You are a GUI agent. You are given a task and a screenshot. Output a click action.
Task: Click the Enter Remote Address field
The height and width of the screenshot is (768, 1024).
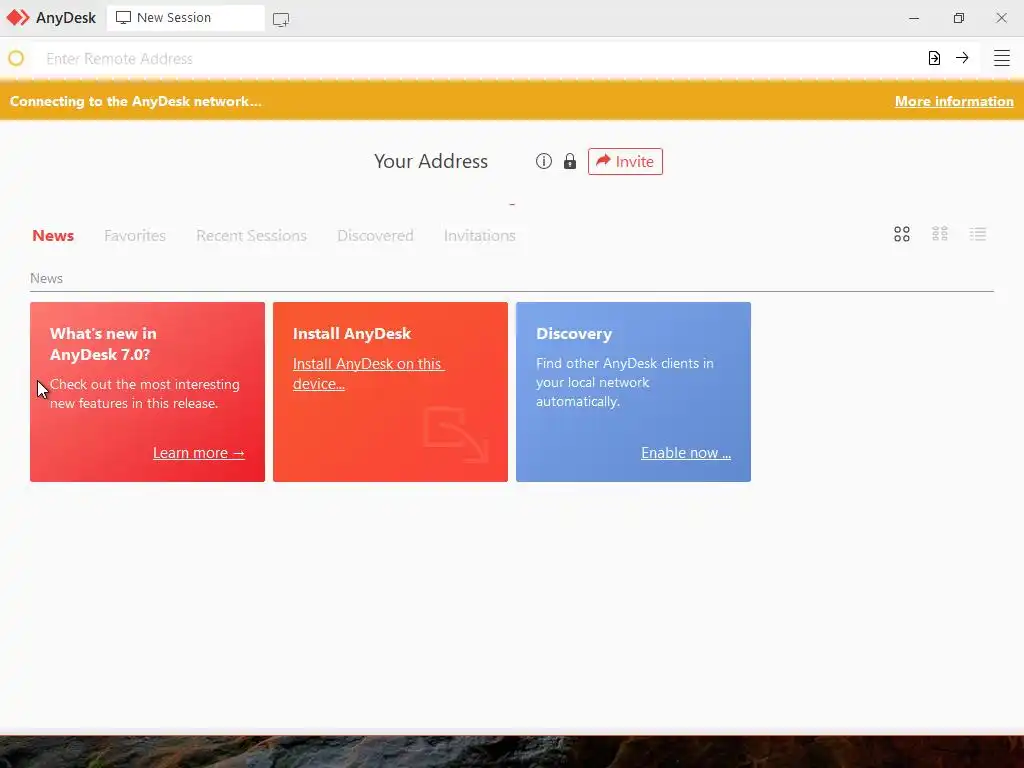[x=480, y=58]
